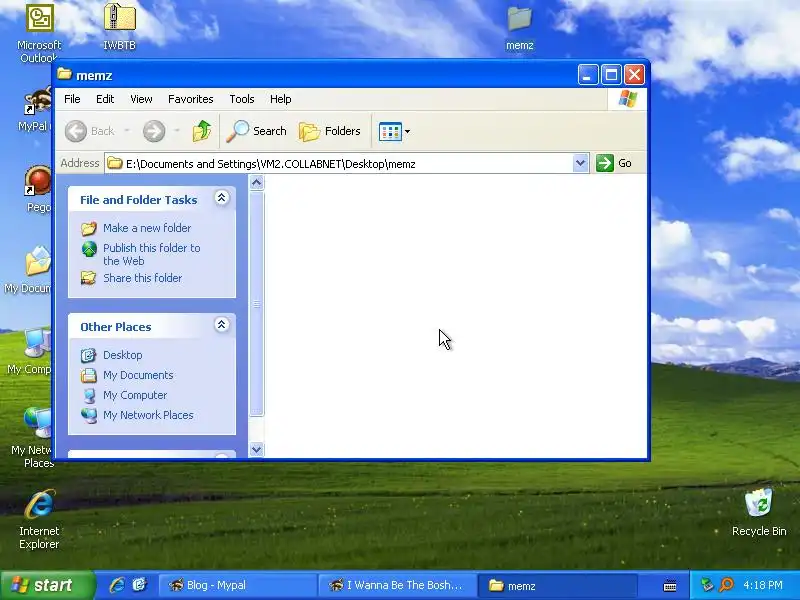The width and height of the screenshot is (800, 600).
Task: Click the Share this folder icon
Action: [89, 278]
